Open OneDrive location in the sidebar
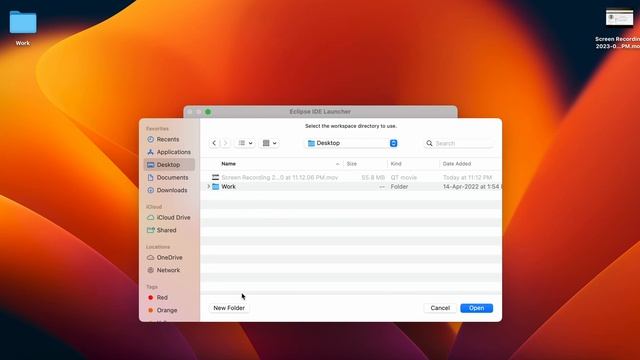640x360 pixels. [169, 258]
